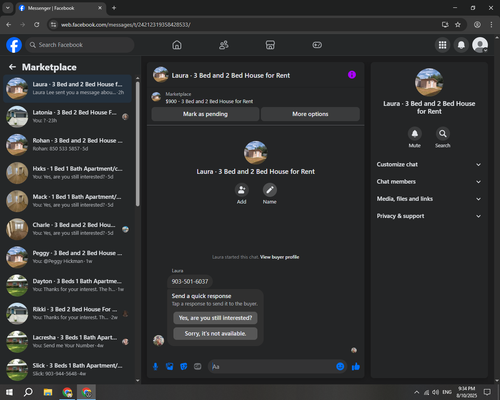Open File Explorer from the taskbar
The height and width of the screenshot is (400, 500).
pos(48,392)
